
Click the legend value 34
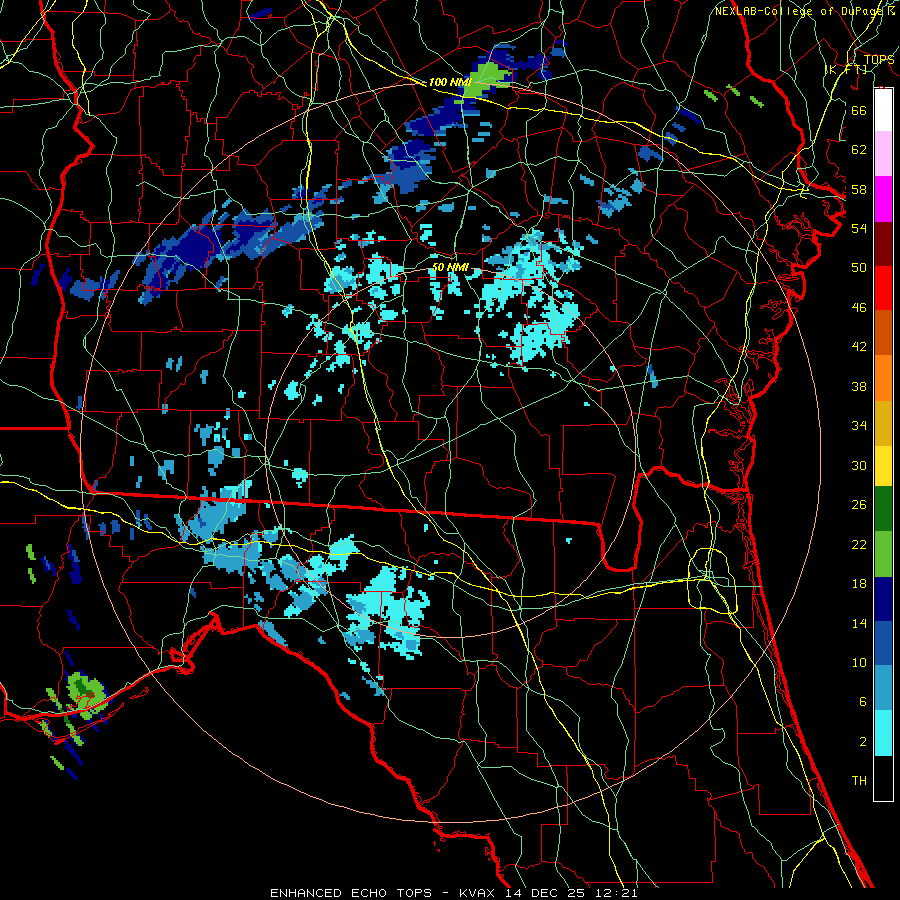pos(859,426)
